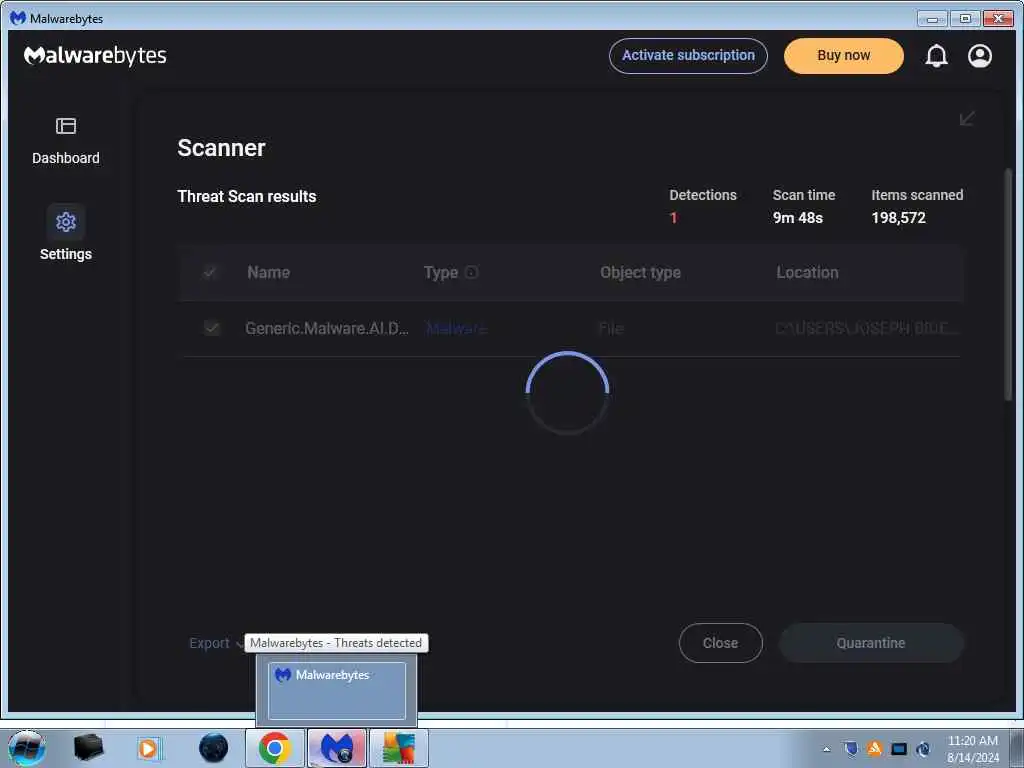The height and width of the screenshot is (768, 1024).
Task: Open the Dashboard sidebar item
Action: 65,140
